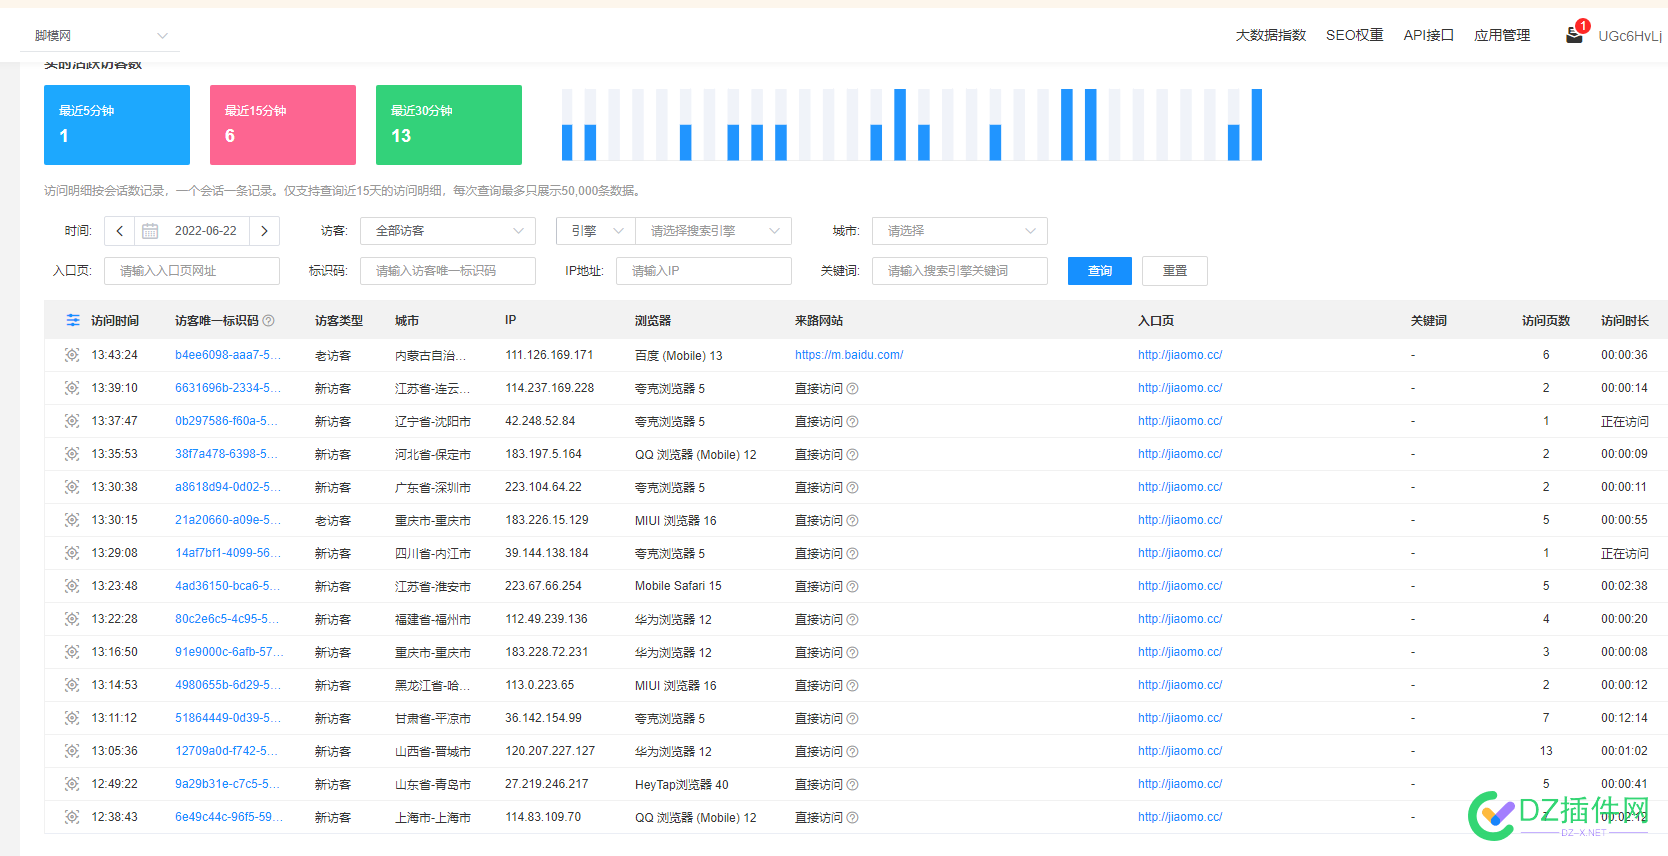Click detail icon for 13:37:47 row
This screenshot has height=856, width=1668.
72,421
